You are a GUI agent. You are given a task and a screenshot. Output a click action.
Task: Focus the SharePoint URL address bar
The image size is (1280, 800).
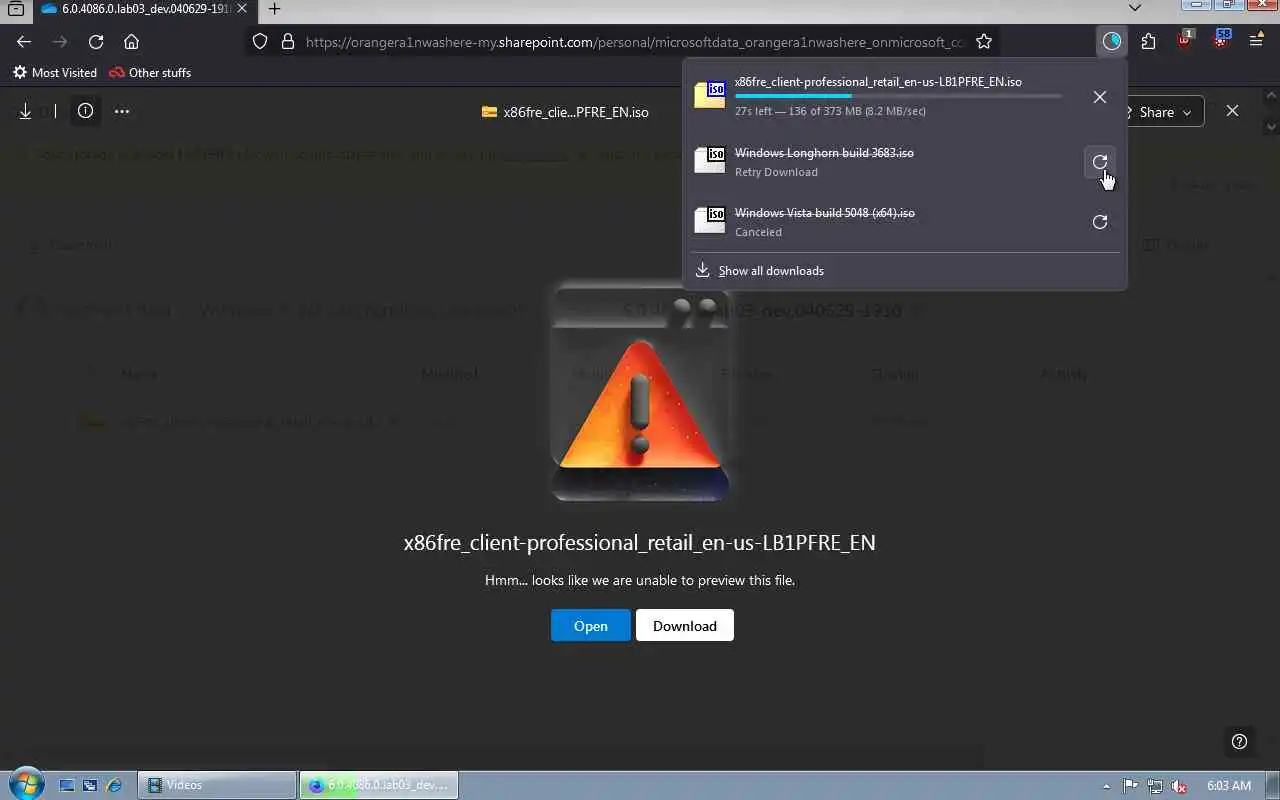point(634,42)
